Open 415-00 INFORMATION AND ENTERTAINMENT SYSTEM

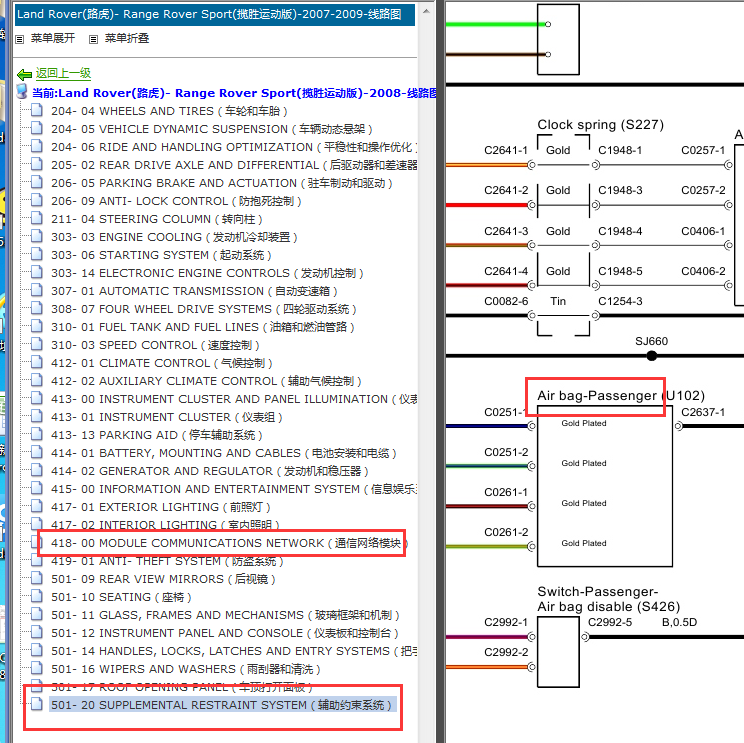tap(234, 490)
